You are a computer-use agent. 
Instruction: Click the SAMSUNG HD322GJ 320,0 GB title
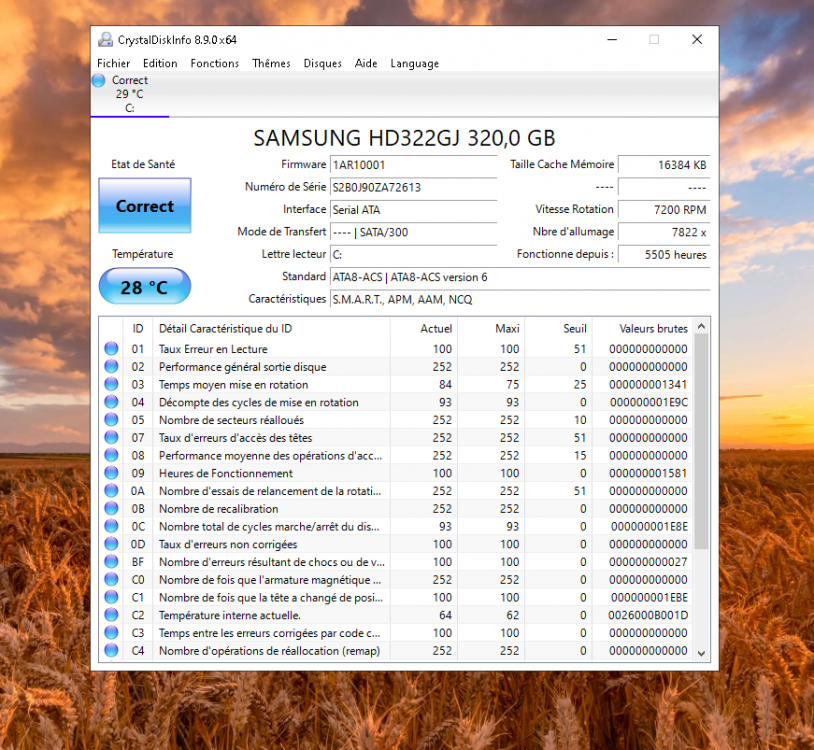click(404, 138)
